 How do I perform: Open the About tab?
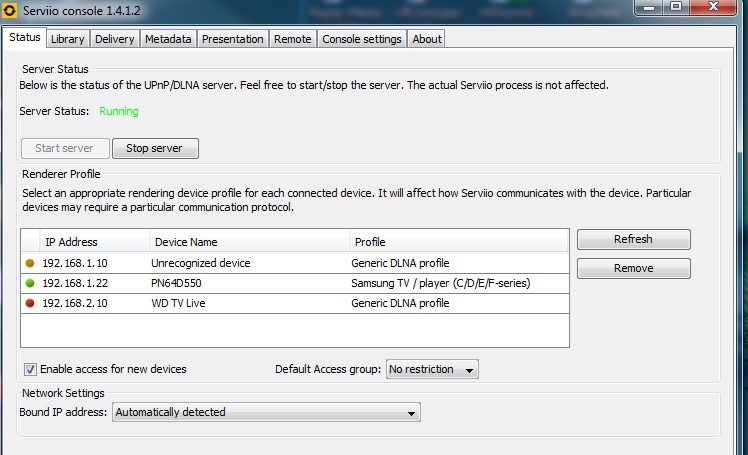click(x=427, y=39)
